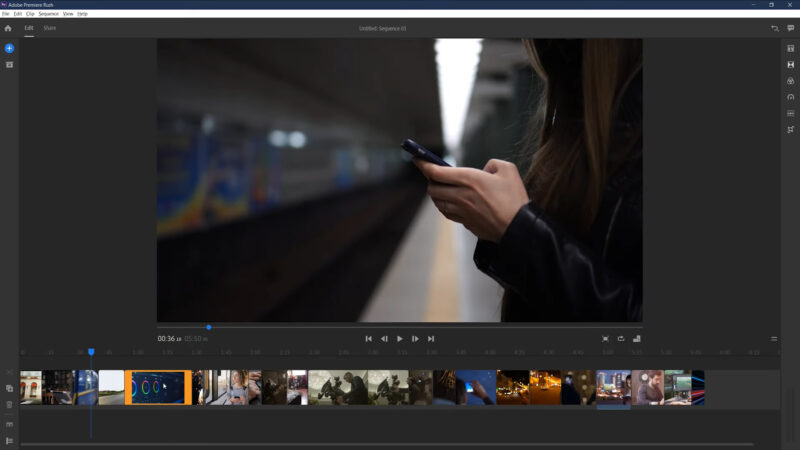This screenshot has width=800, height=450.
Task: Open the Sequence menu
Action: tap(48, 14)
